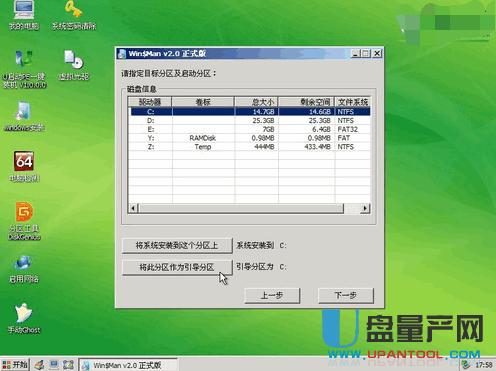Open the Start menu on taskbar

coord(15,365)
